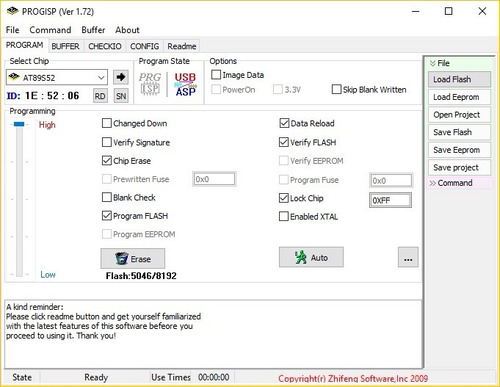Enable Verify Signature checkbox
Screen dimensions: 500x387
(x=107, y=142)
